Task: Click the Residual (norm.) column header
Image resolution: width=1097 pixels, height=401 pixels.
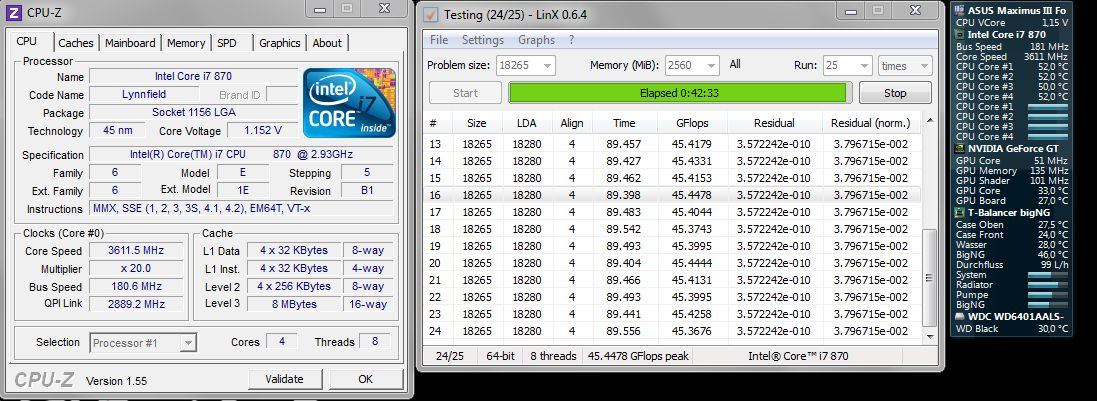Action: [871, 123]
